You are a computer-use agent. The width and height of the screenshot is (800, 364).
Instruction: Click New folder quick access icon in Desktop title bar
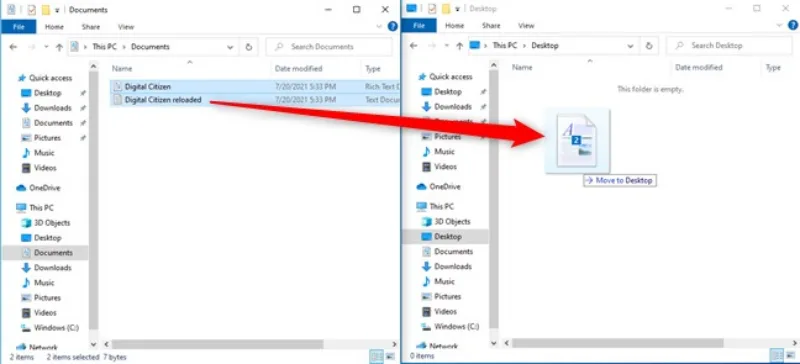[x=446, y=9]
